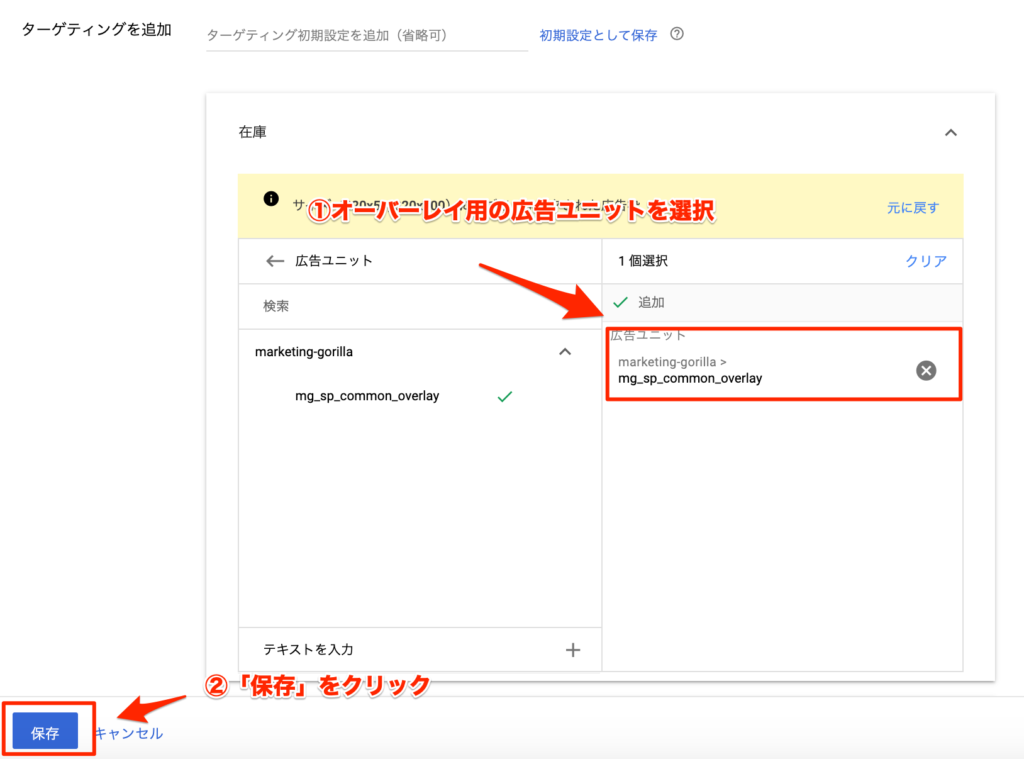
Task: Collapse the 在庫 section chevron
Action: tap(951, 133)
